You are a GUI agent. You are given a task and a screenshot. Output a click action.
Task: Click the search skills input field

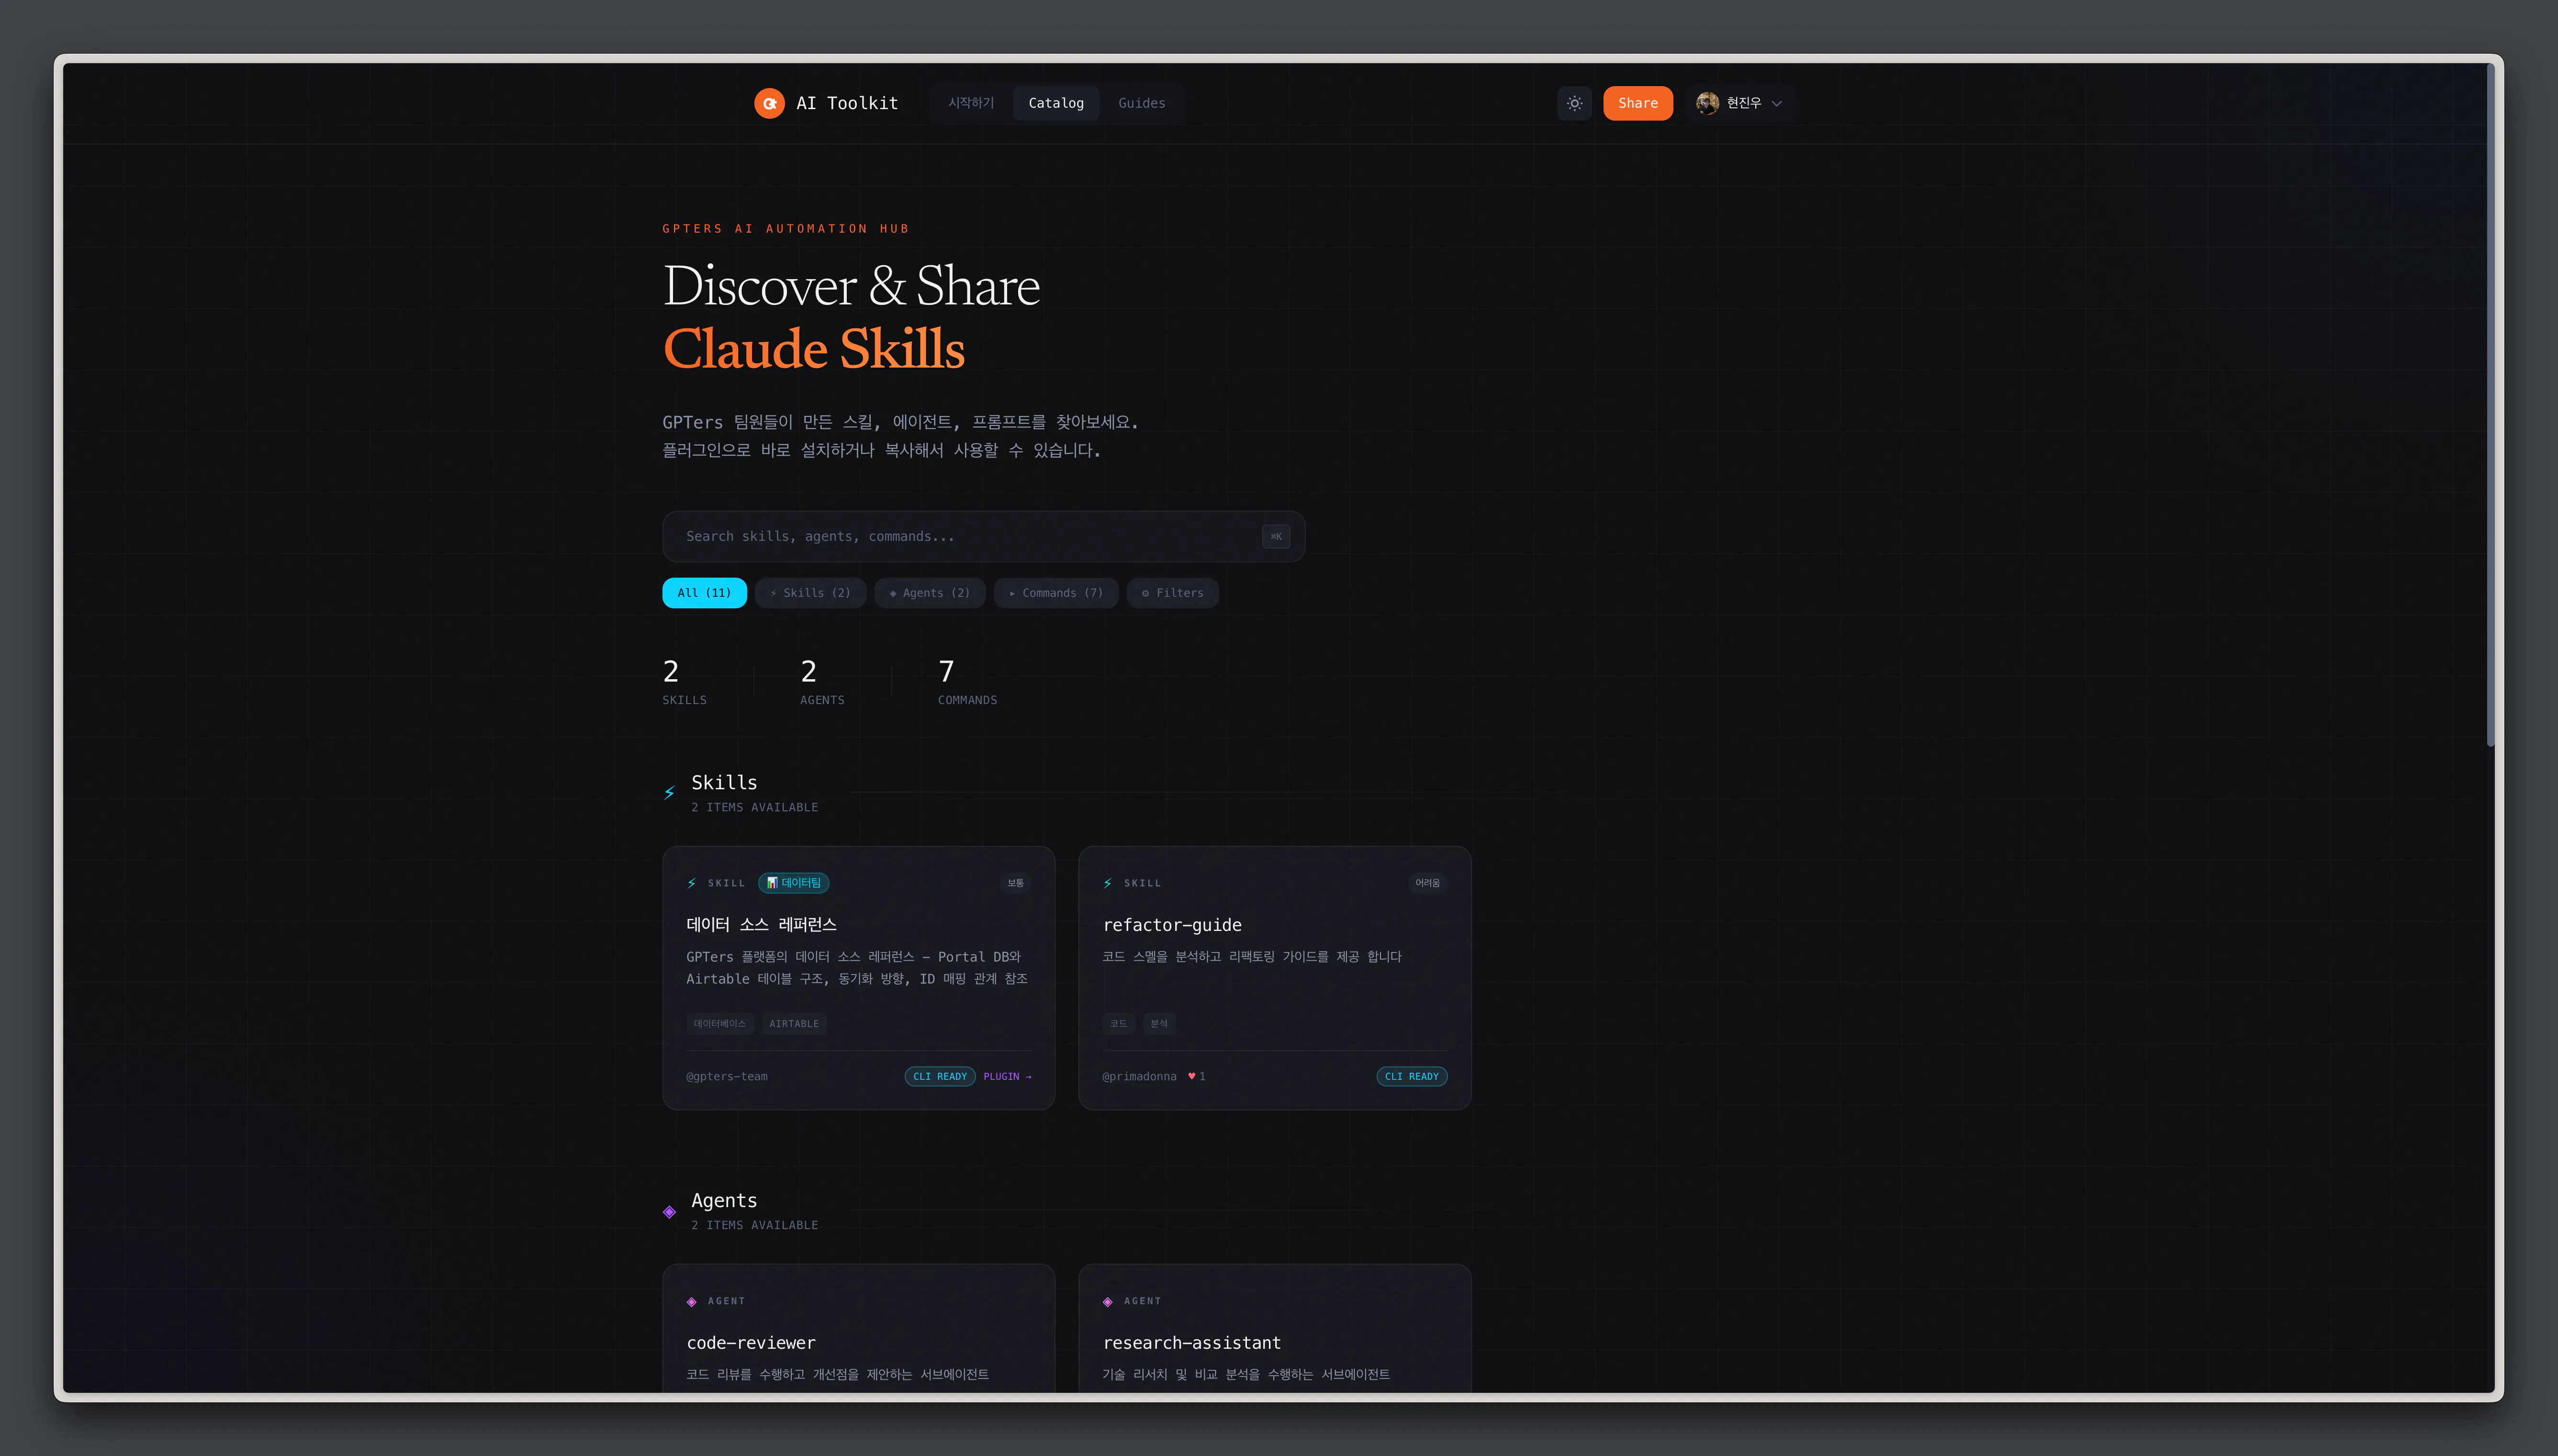point(960,537)
